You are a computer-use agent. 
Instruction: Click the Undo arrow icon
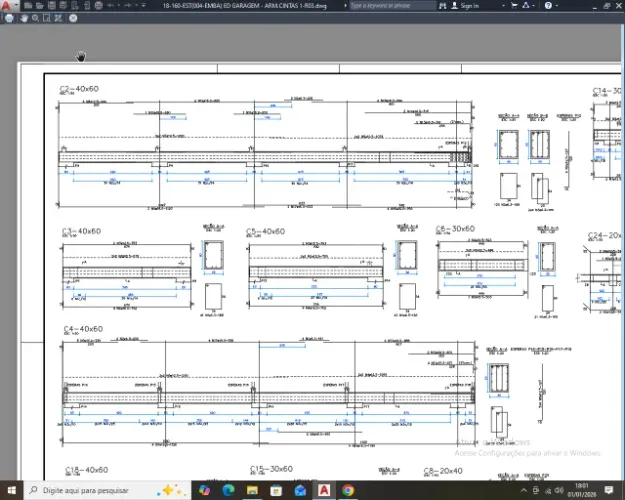coord(110,6)
